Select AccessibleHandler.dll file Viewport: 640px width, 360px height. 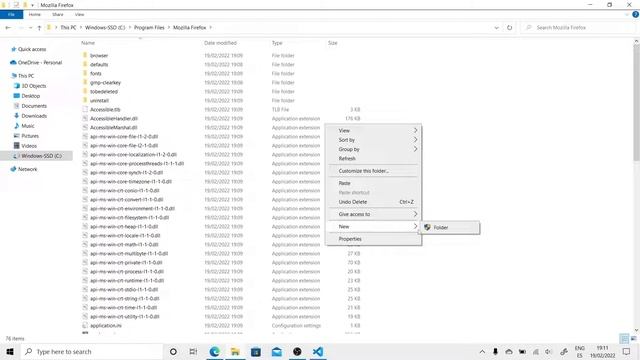(114, 118)
